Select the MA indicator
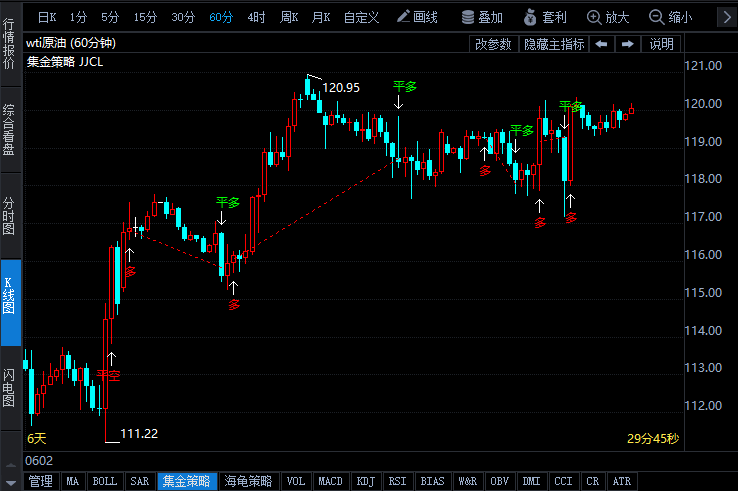The width and height of the screenshot is (738, 491). click(x=72, y=481)
